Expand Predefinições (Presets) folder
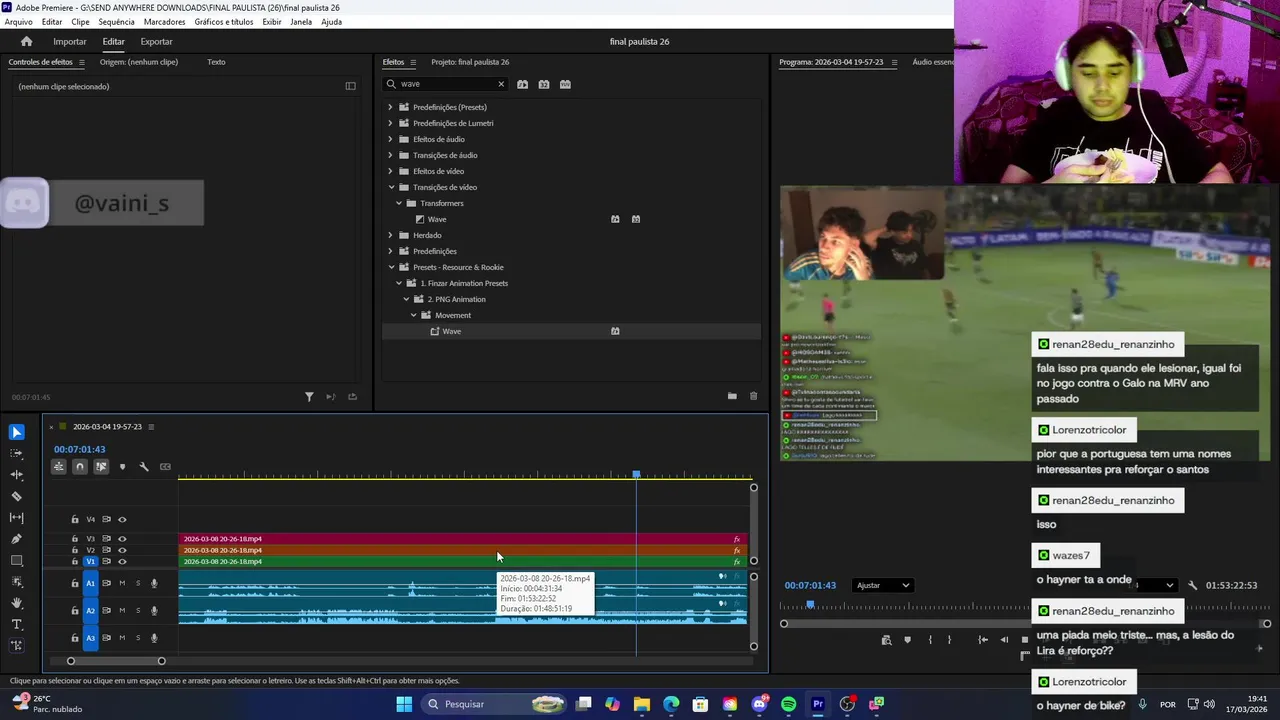 pos(390,107)
